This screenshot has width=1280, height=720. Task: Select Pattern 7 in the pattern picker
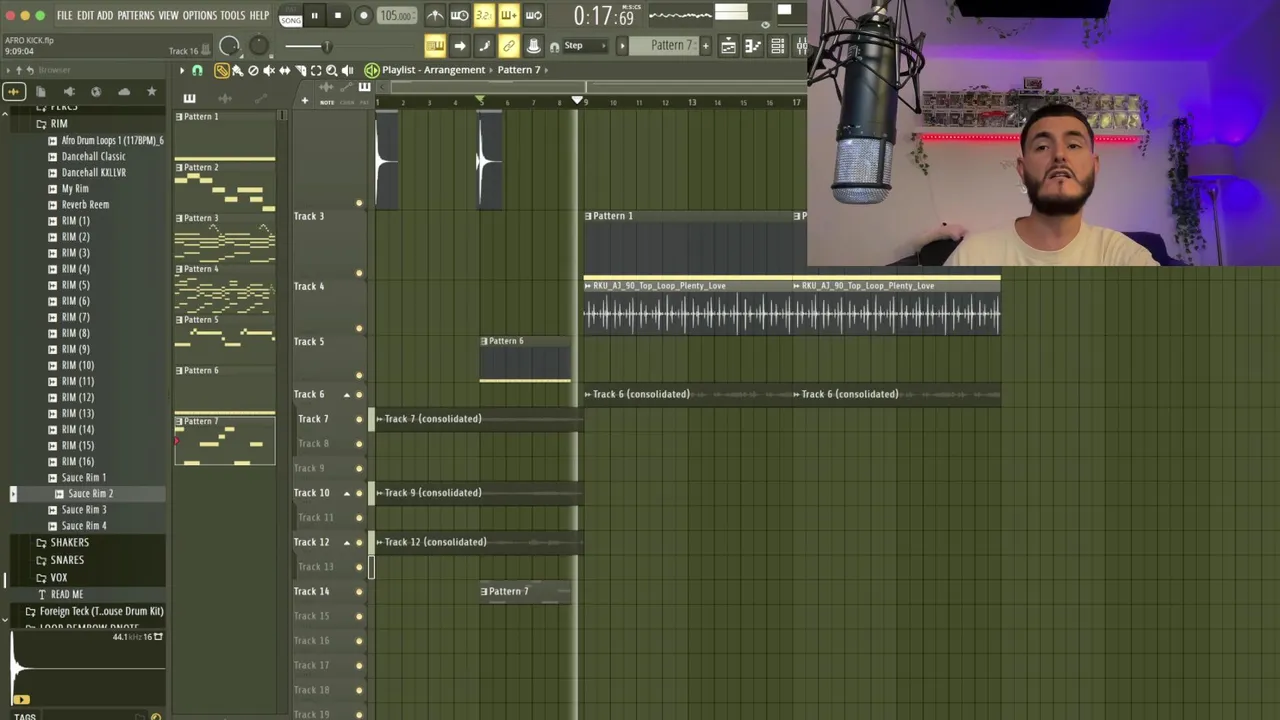coord(225,441)
